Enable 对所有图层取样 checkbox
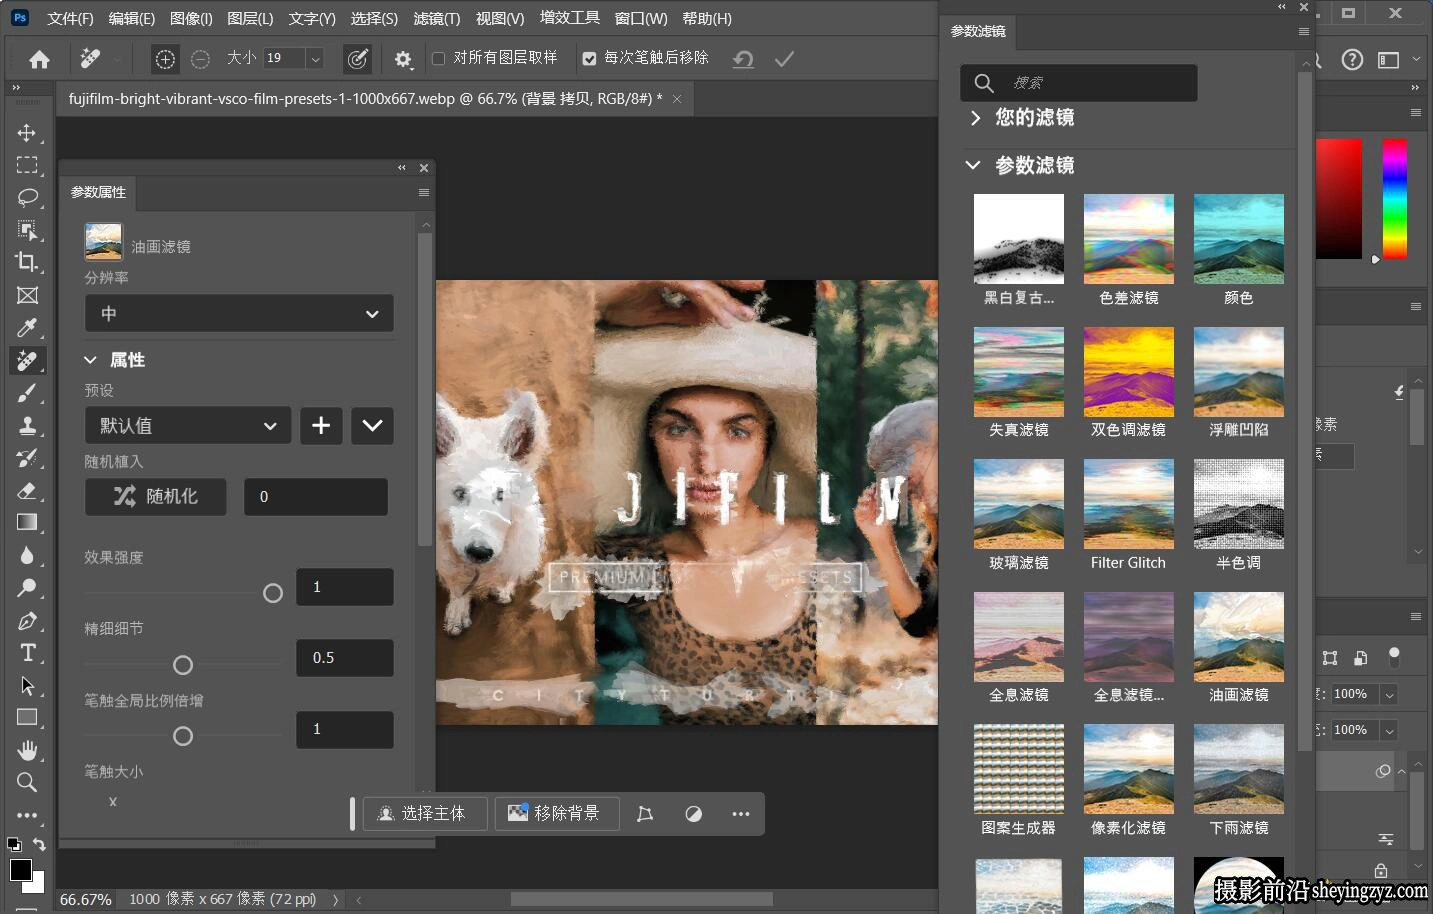The width and height of the screenshot is (1433, 914). (x=438, y=59)
